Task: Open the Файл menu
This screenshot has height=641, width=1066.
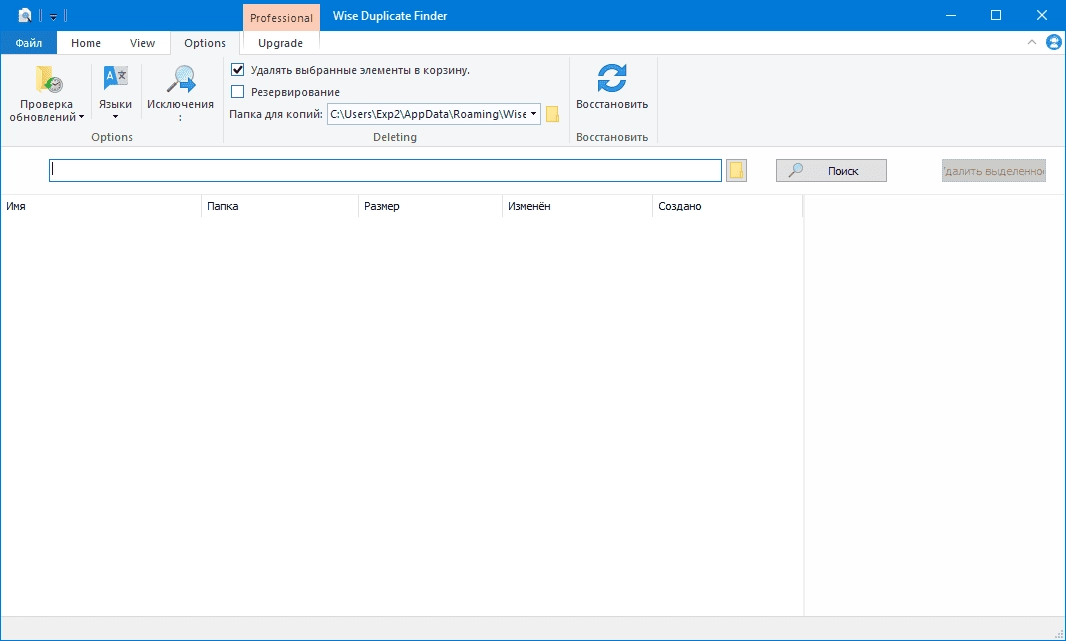Action: tap(29, 43)
